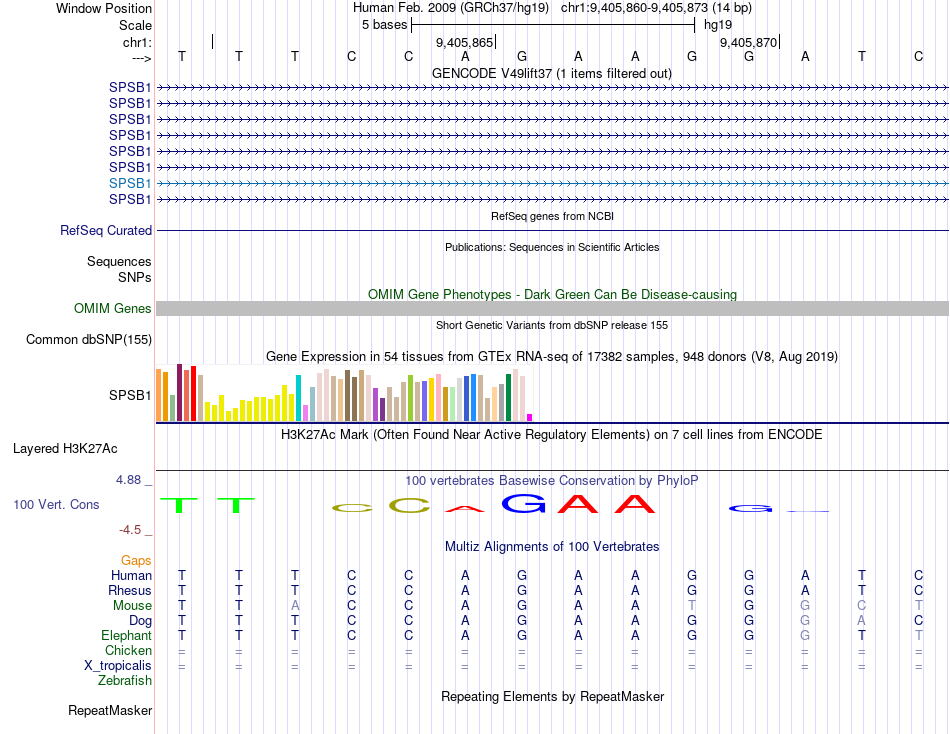Select the Elephant species row label
Screen dimensions: 950x734
pos(126,635)
